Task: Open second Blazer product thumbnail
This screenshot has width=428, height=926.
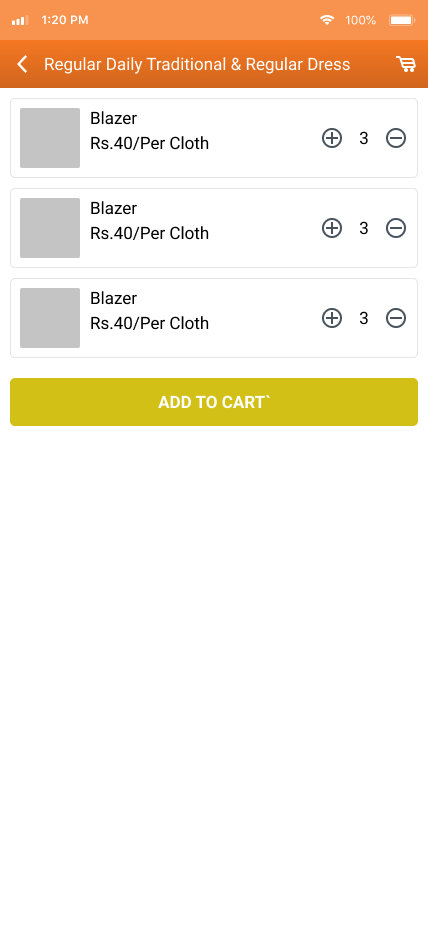Action: tap(50, 228)
